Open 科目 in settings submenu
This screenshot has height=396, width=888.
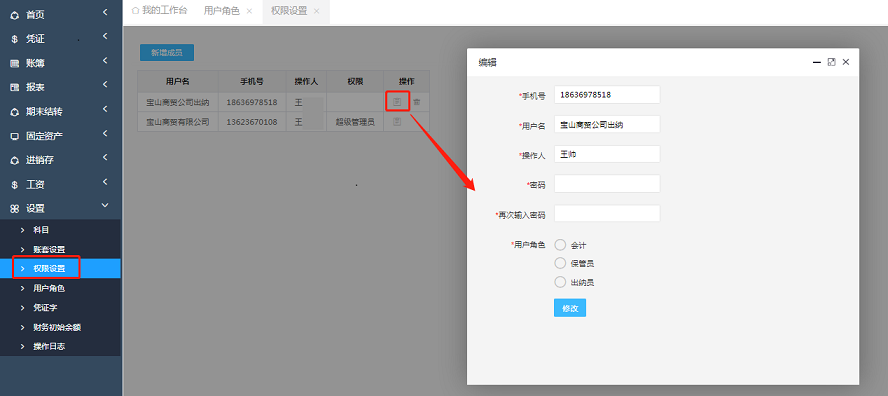60,229
